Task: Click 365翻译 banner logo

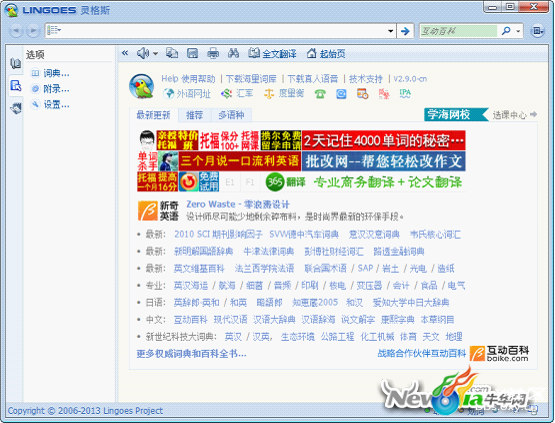Action: coord(285,182)
